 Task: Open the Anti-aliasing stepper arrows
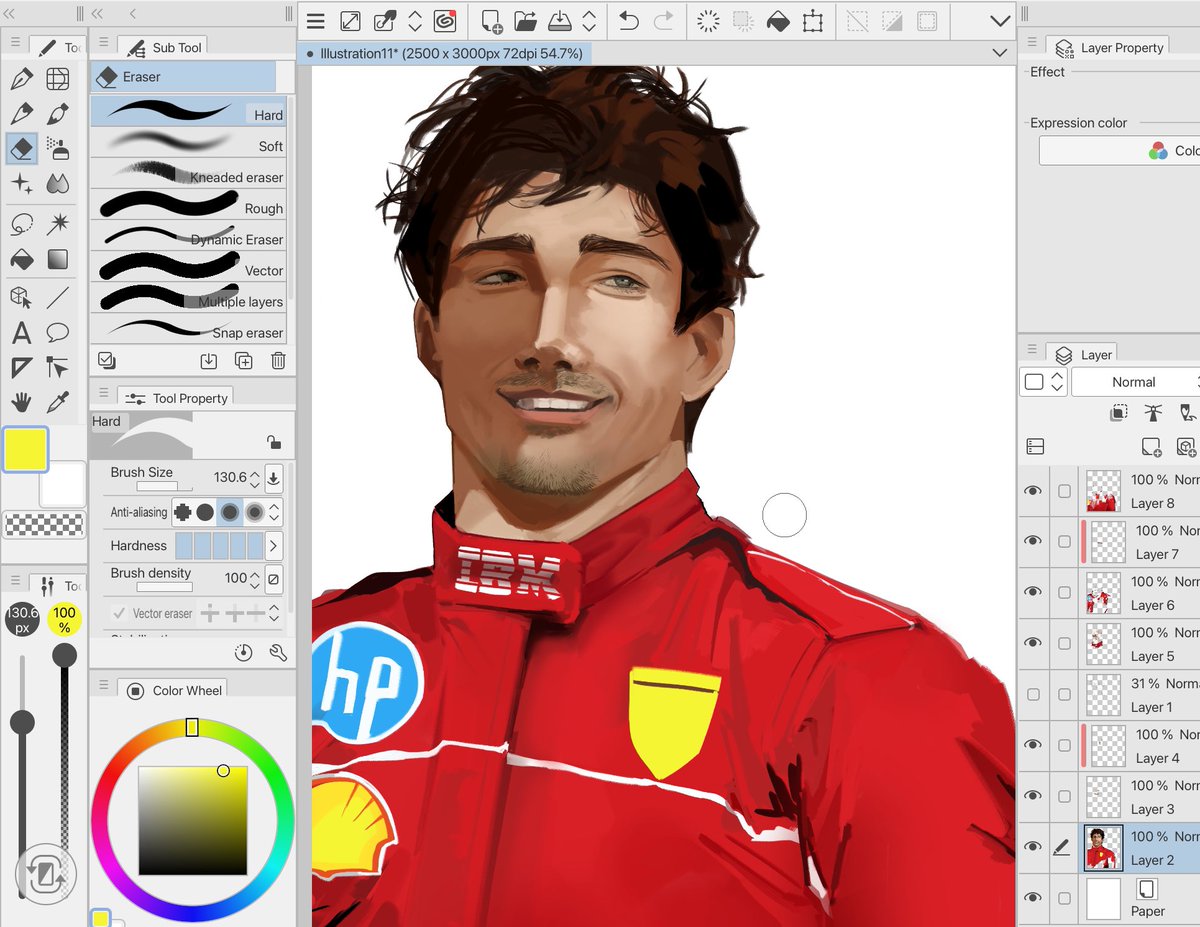pos(275,513)
